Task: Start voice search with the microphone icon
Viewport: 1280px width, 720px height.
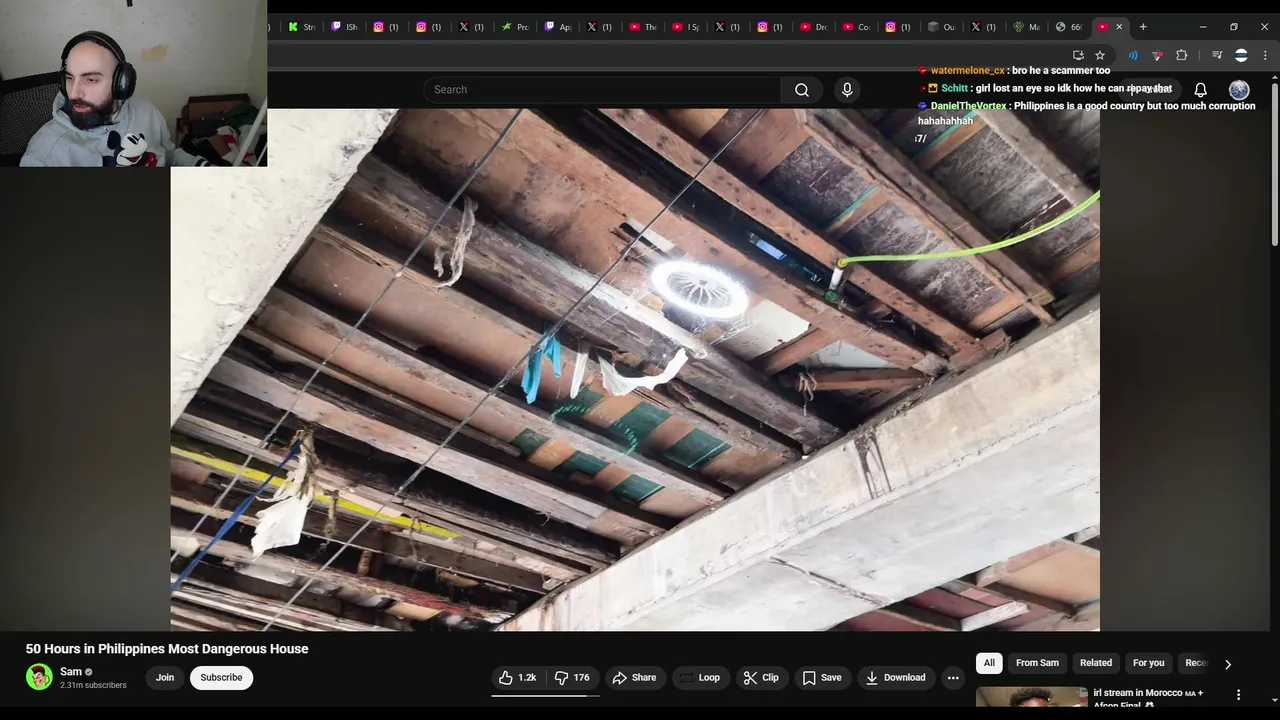Action: 847,90
